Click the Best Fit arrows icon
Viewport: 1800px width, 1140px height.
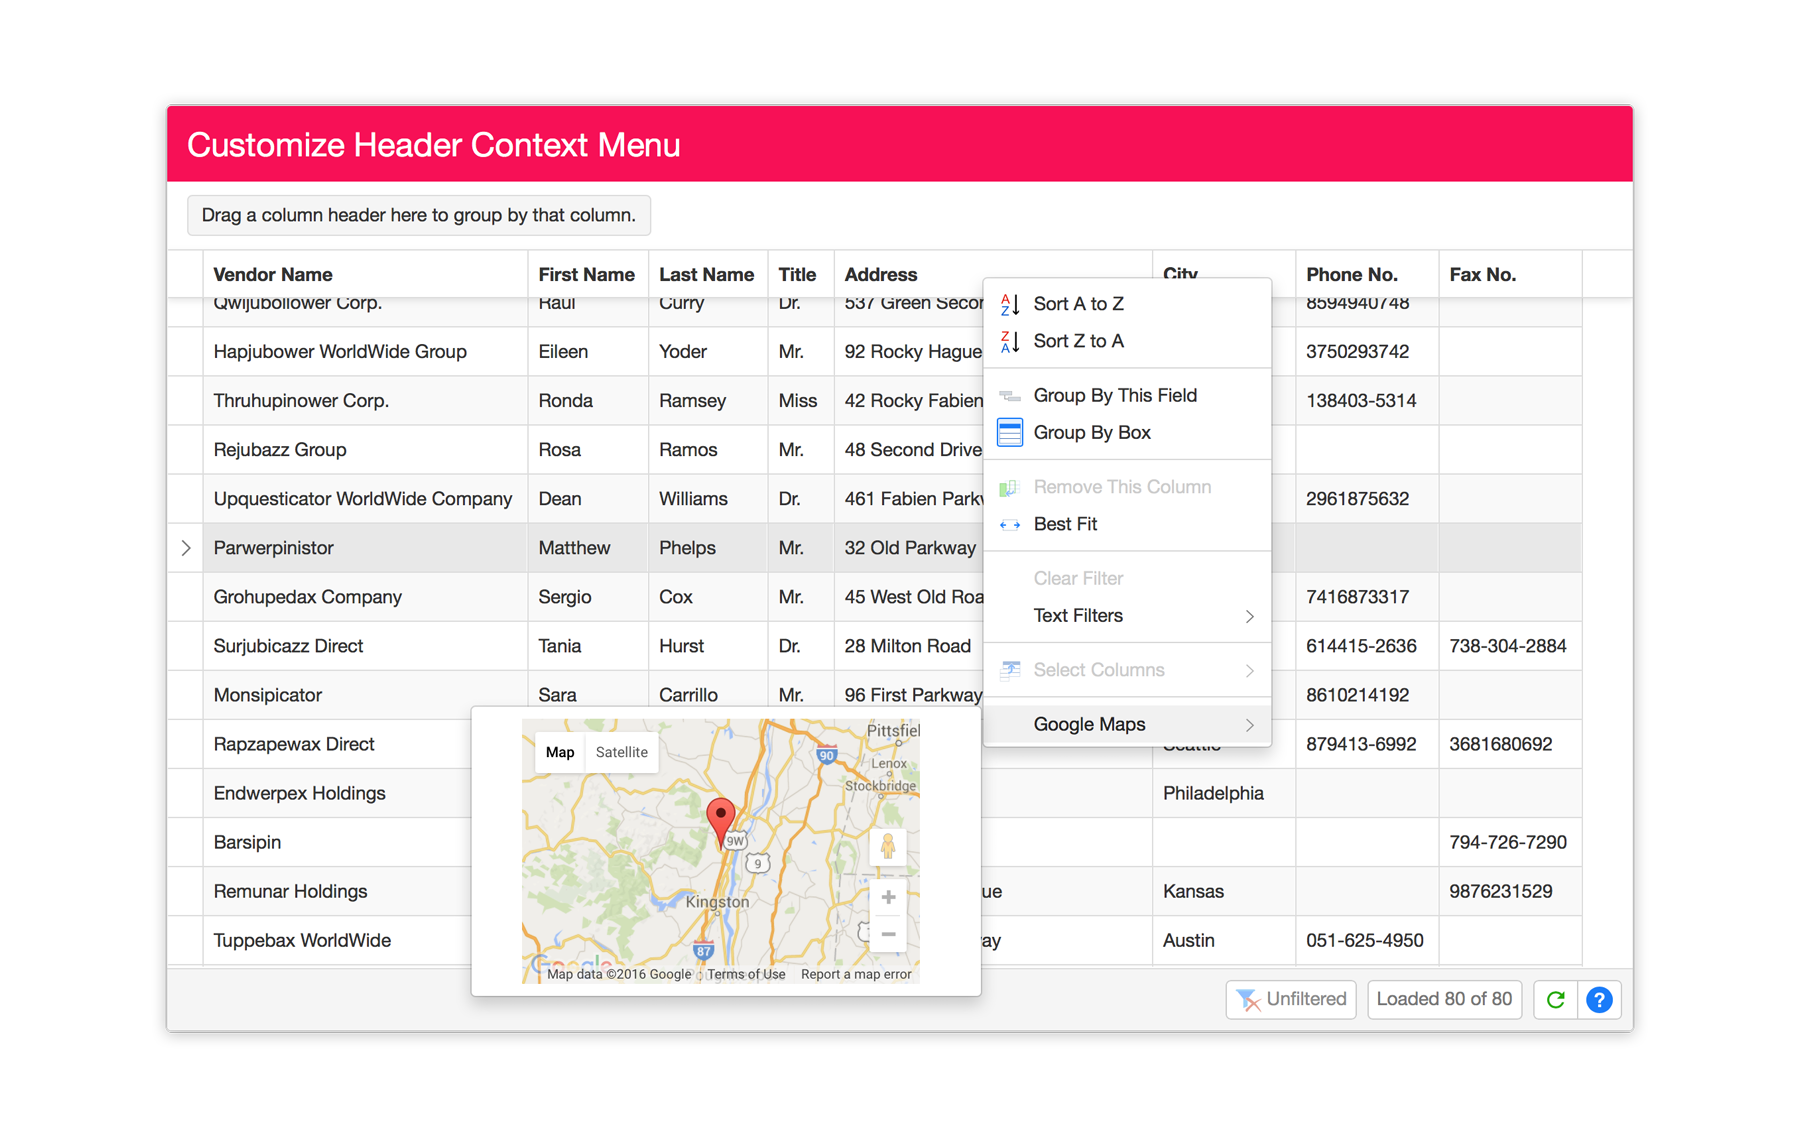click(1010, 524)
